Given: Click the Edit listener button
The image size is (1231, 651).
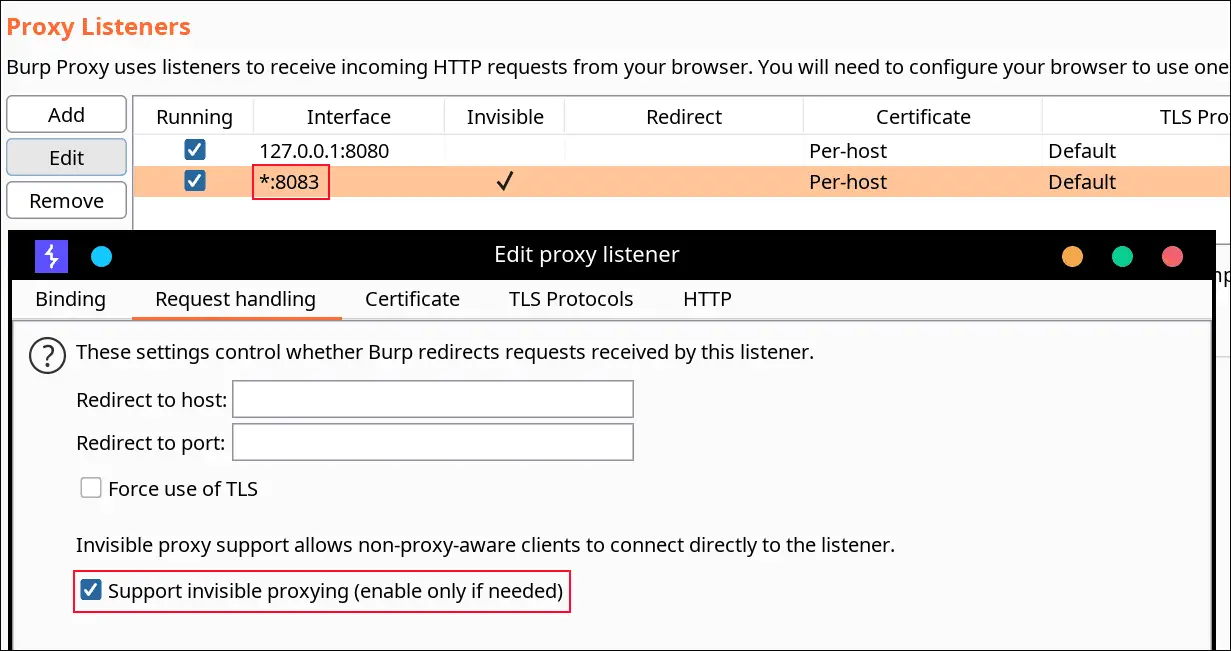Looking at the screenshot, I should 67,158.
